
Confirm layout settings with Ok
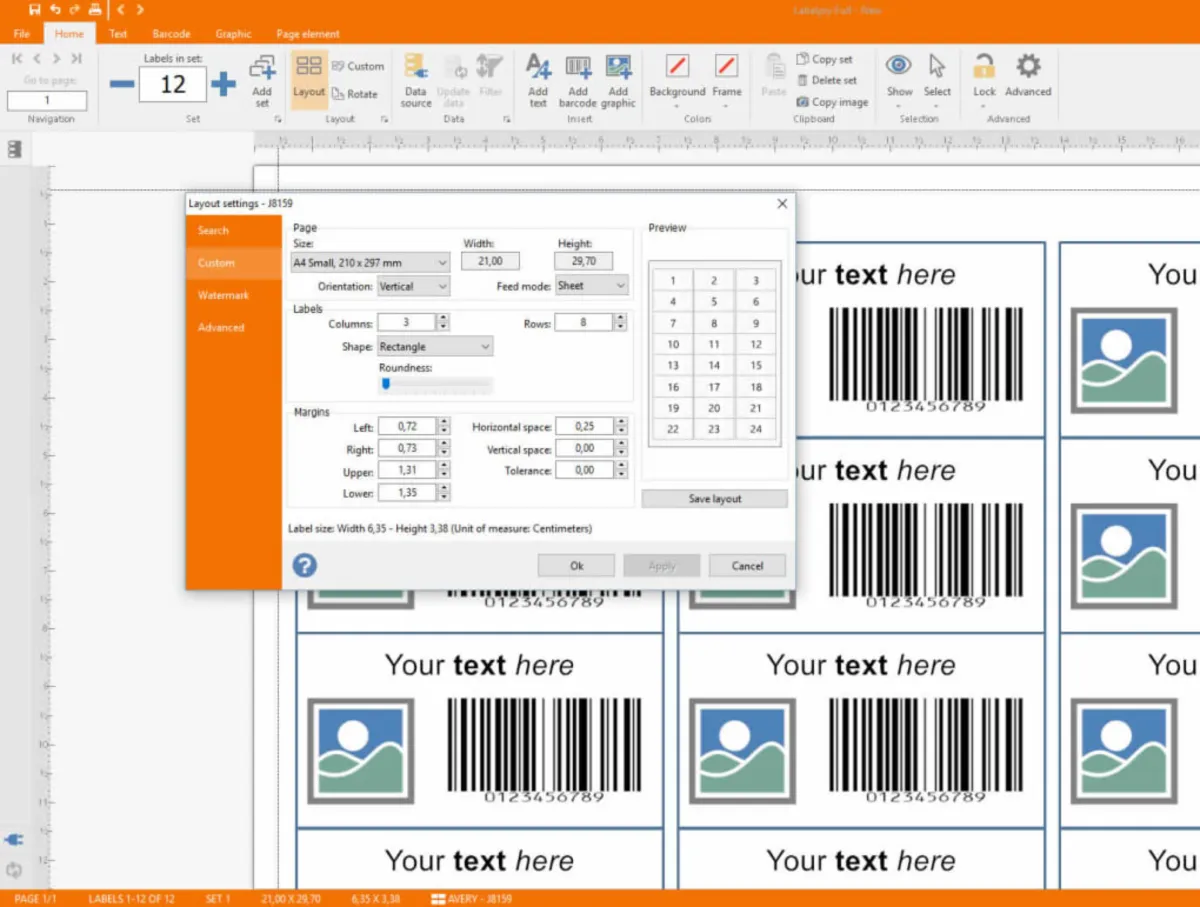click(575, 565)
